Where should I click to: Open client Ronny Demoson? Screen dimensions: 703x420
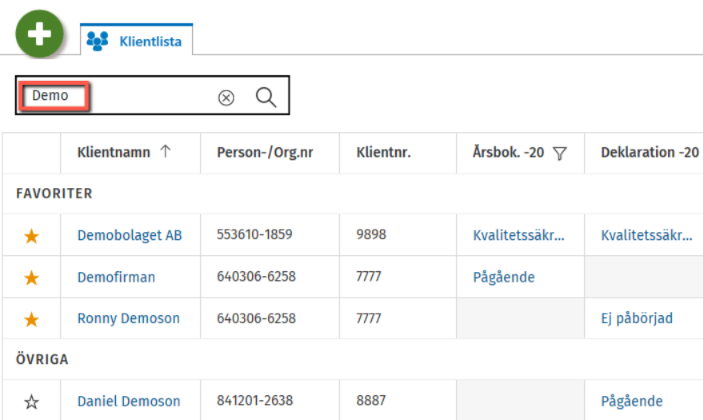pyautogui.click(x=128, y=318)
